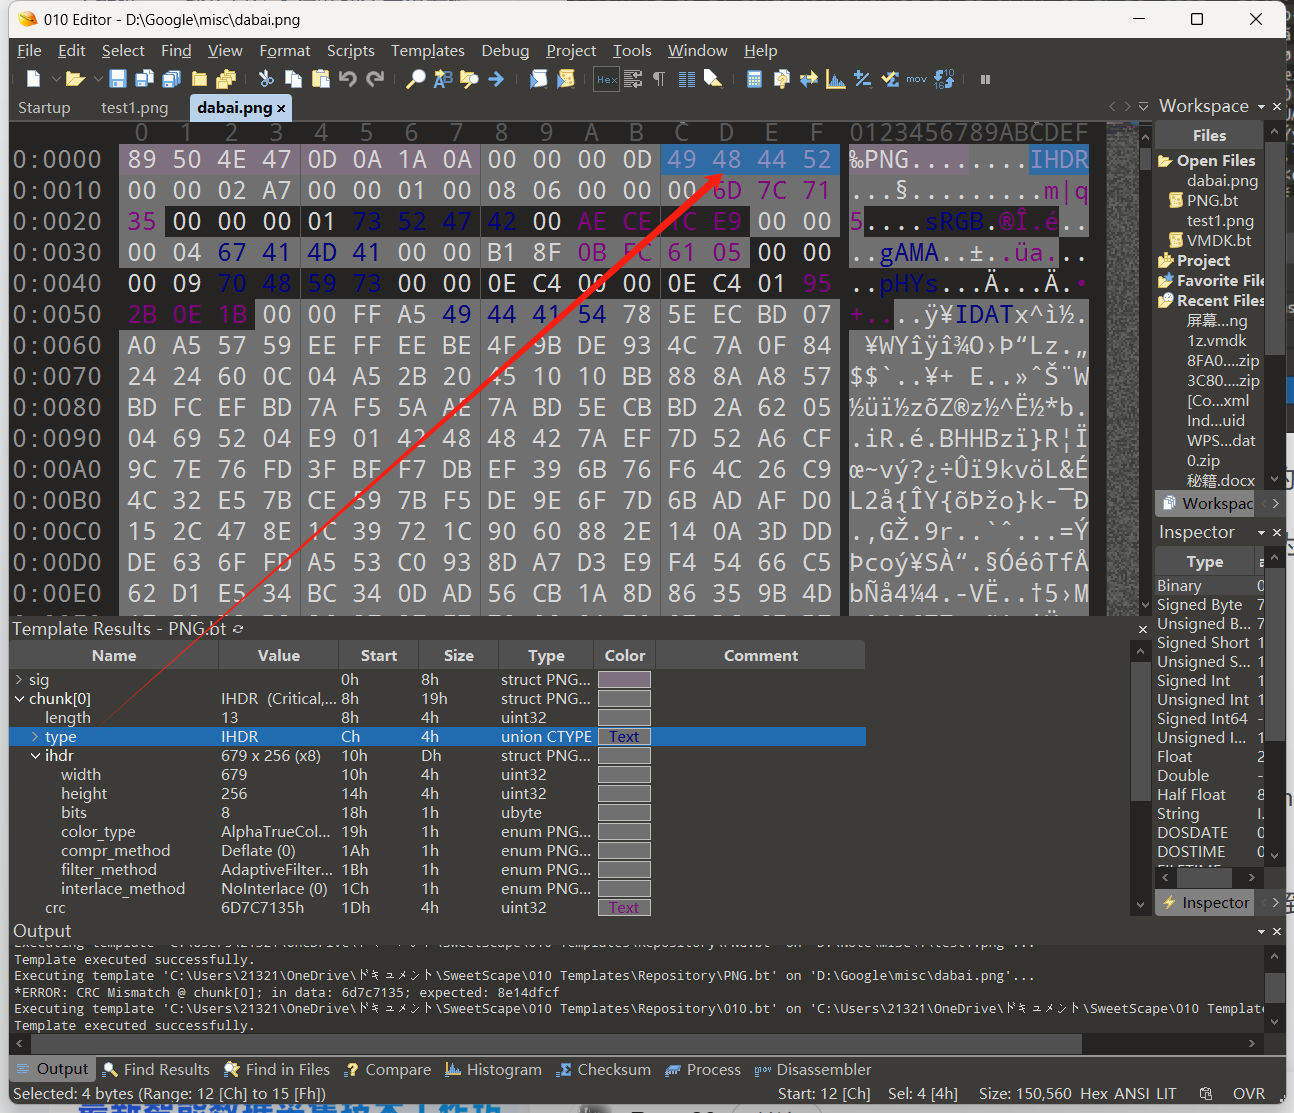Click the Inspector tab at panel bottom
This screenshot has width=1294, height=1113.
pos(1206,903)
